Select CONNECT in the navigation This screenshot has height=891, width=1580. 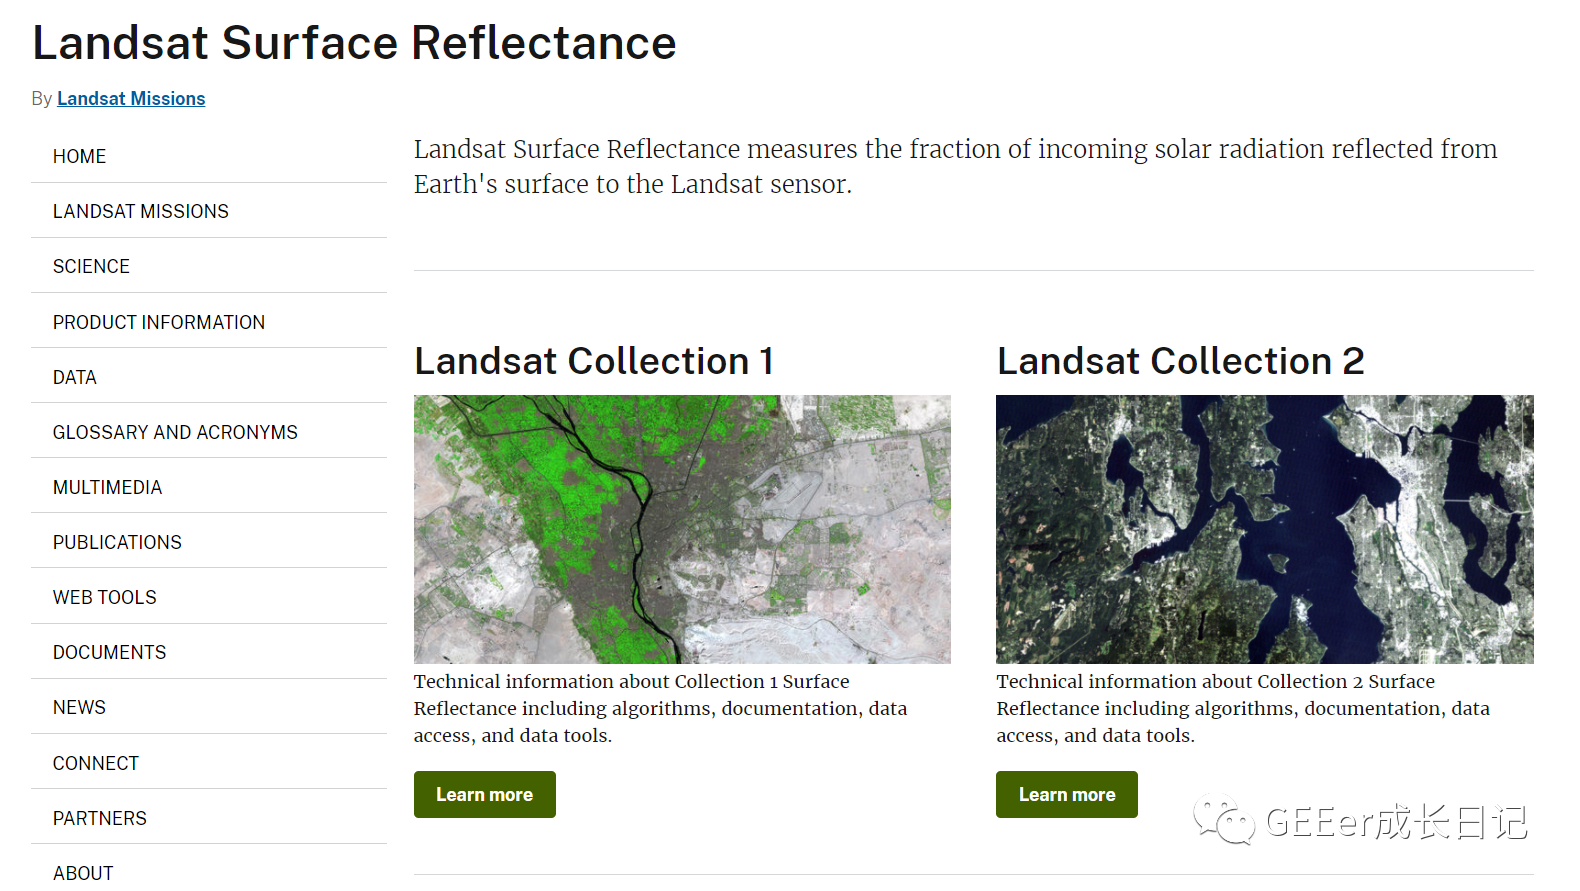coord(95,762)
